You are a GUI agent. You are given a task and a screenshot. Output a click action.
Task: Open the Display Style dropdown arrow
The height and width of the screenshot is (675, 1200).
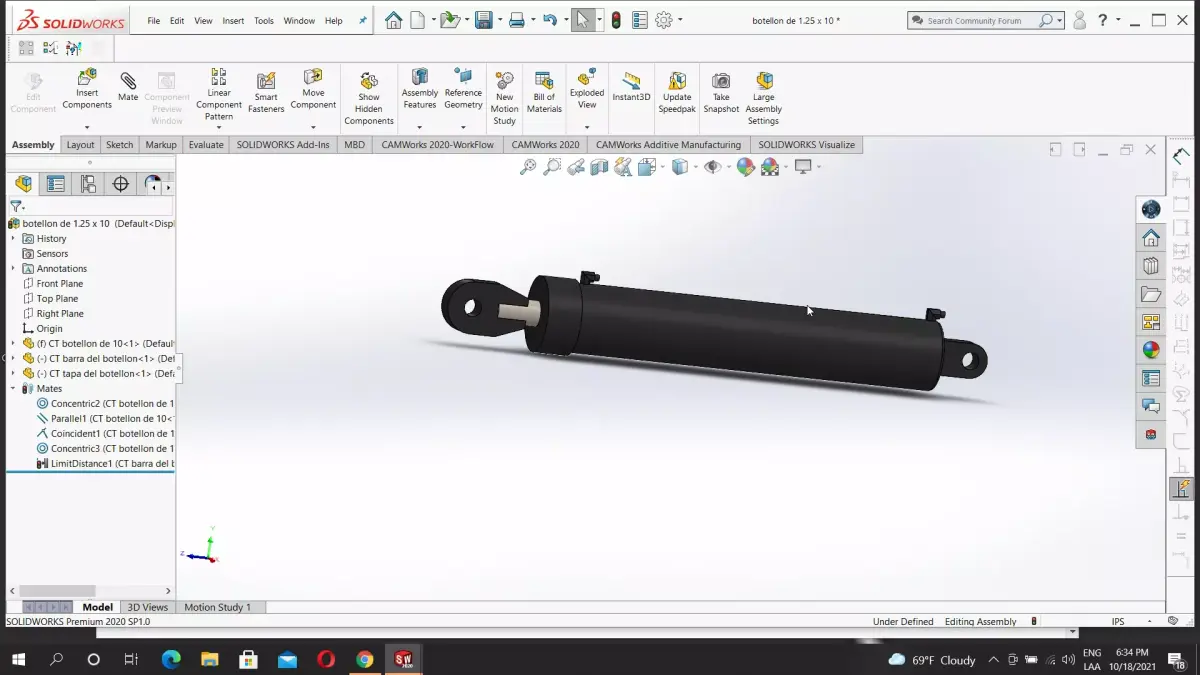696,167
